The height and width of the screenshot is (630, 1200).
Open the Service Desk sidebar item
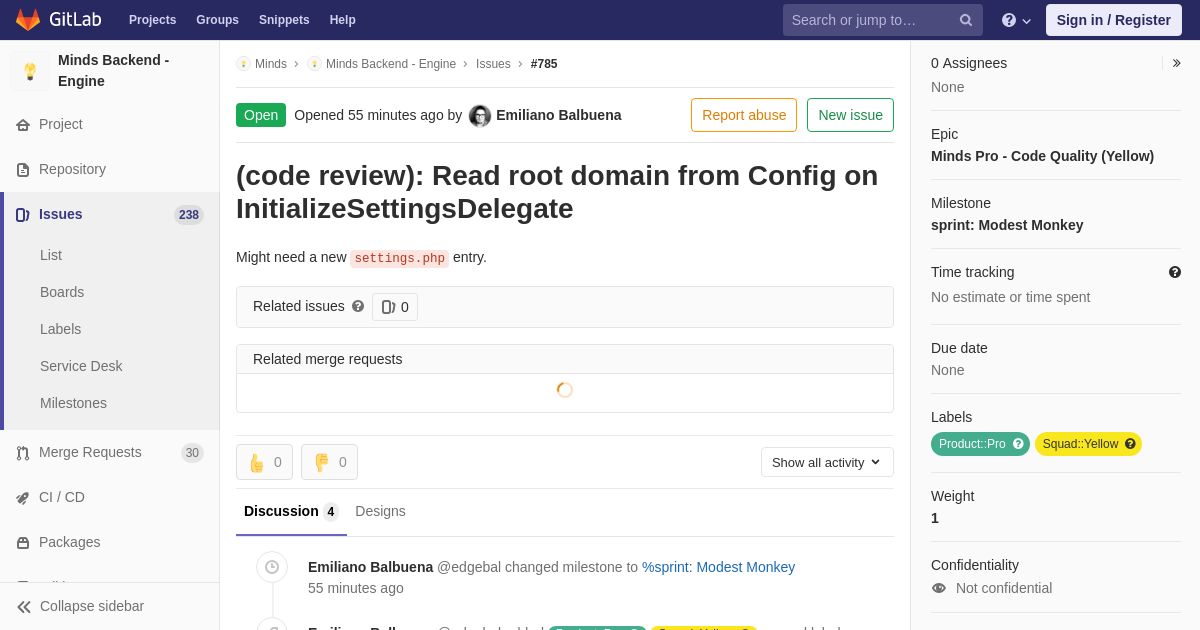click(81, 366)
